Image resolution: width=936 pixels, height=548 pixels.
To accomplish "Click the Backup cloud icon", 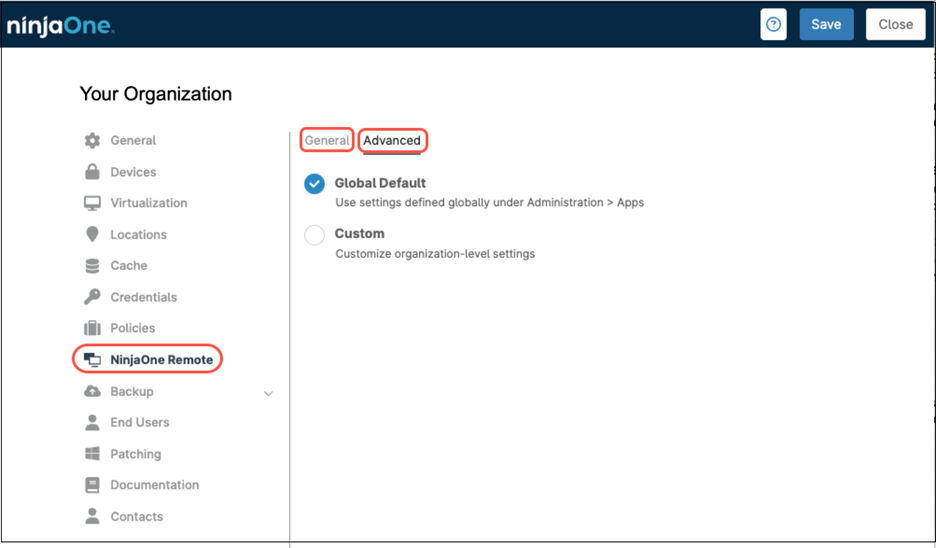I will (x=93, y=391).
